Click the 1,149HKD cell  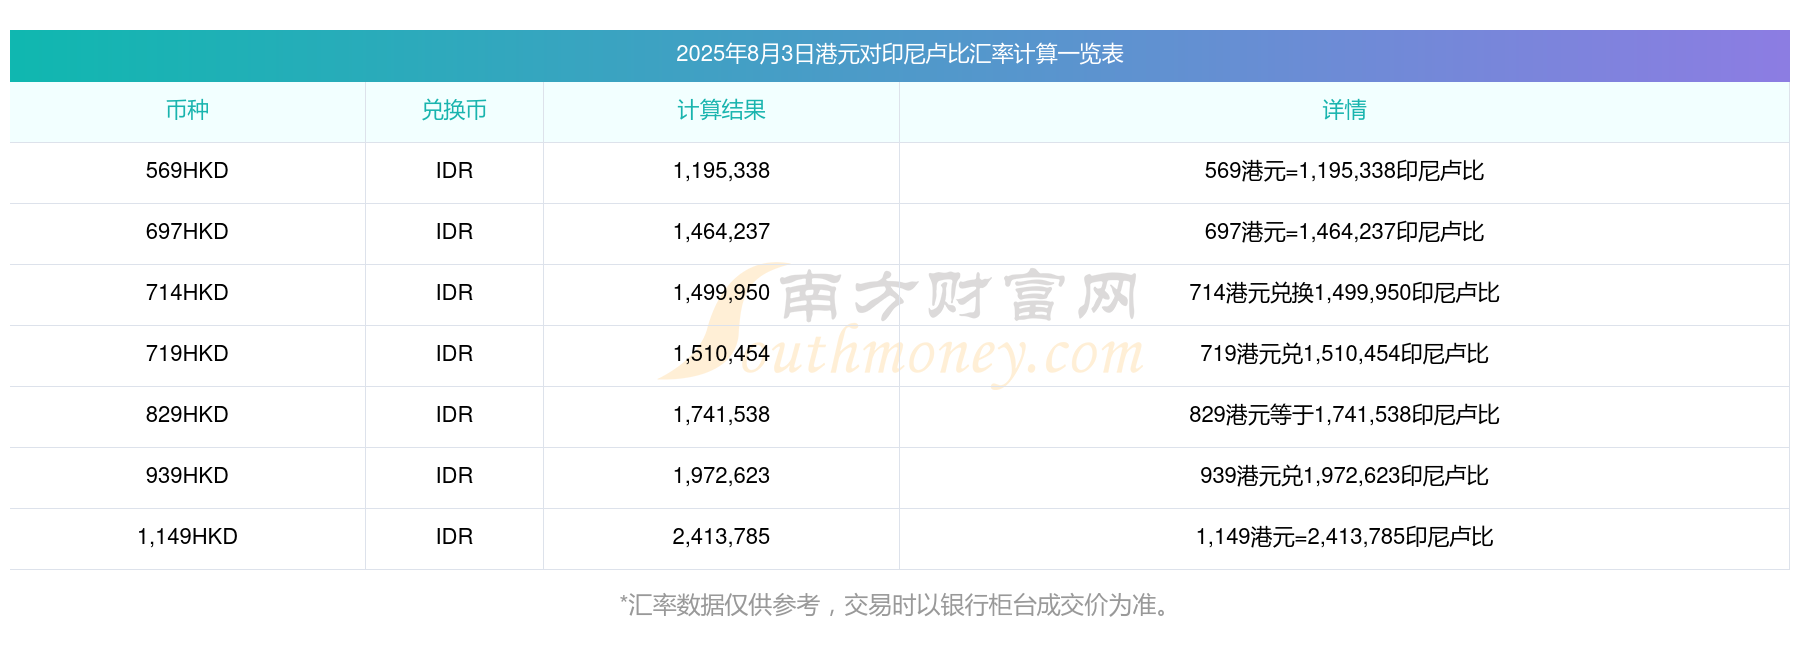tap(187, 537)
